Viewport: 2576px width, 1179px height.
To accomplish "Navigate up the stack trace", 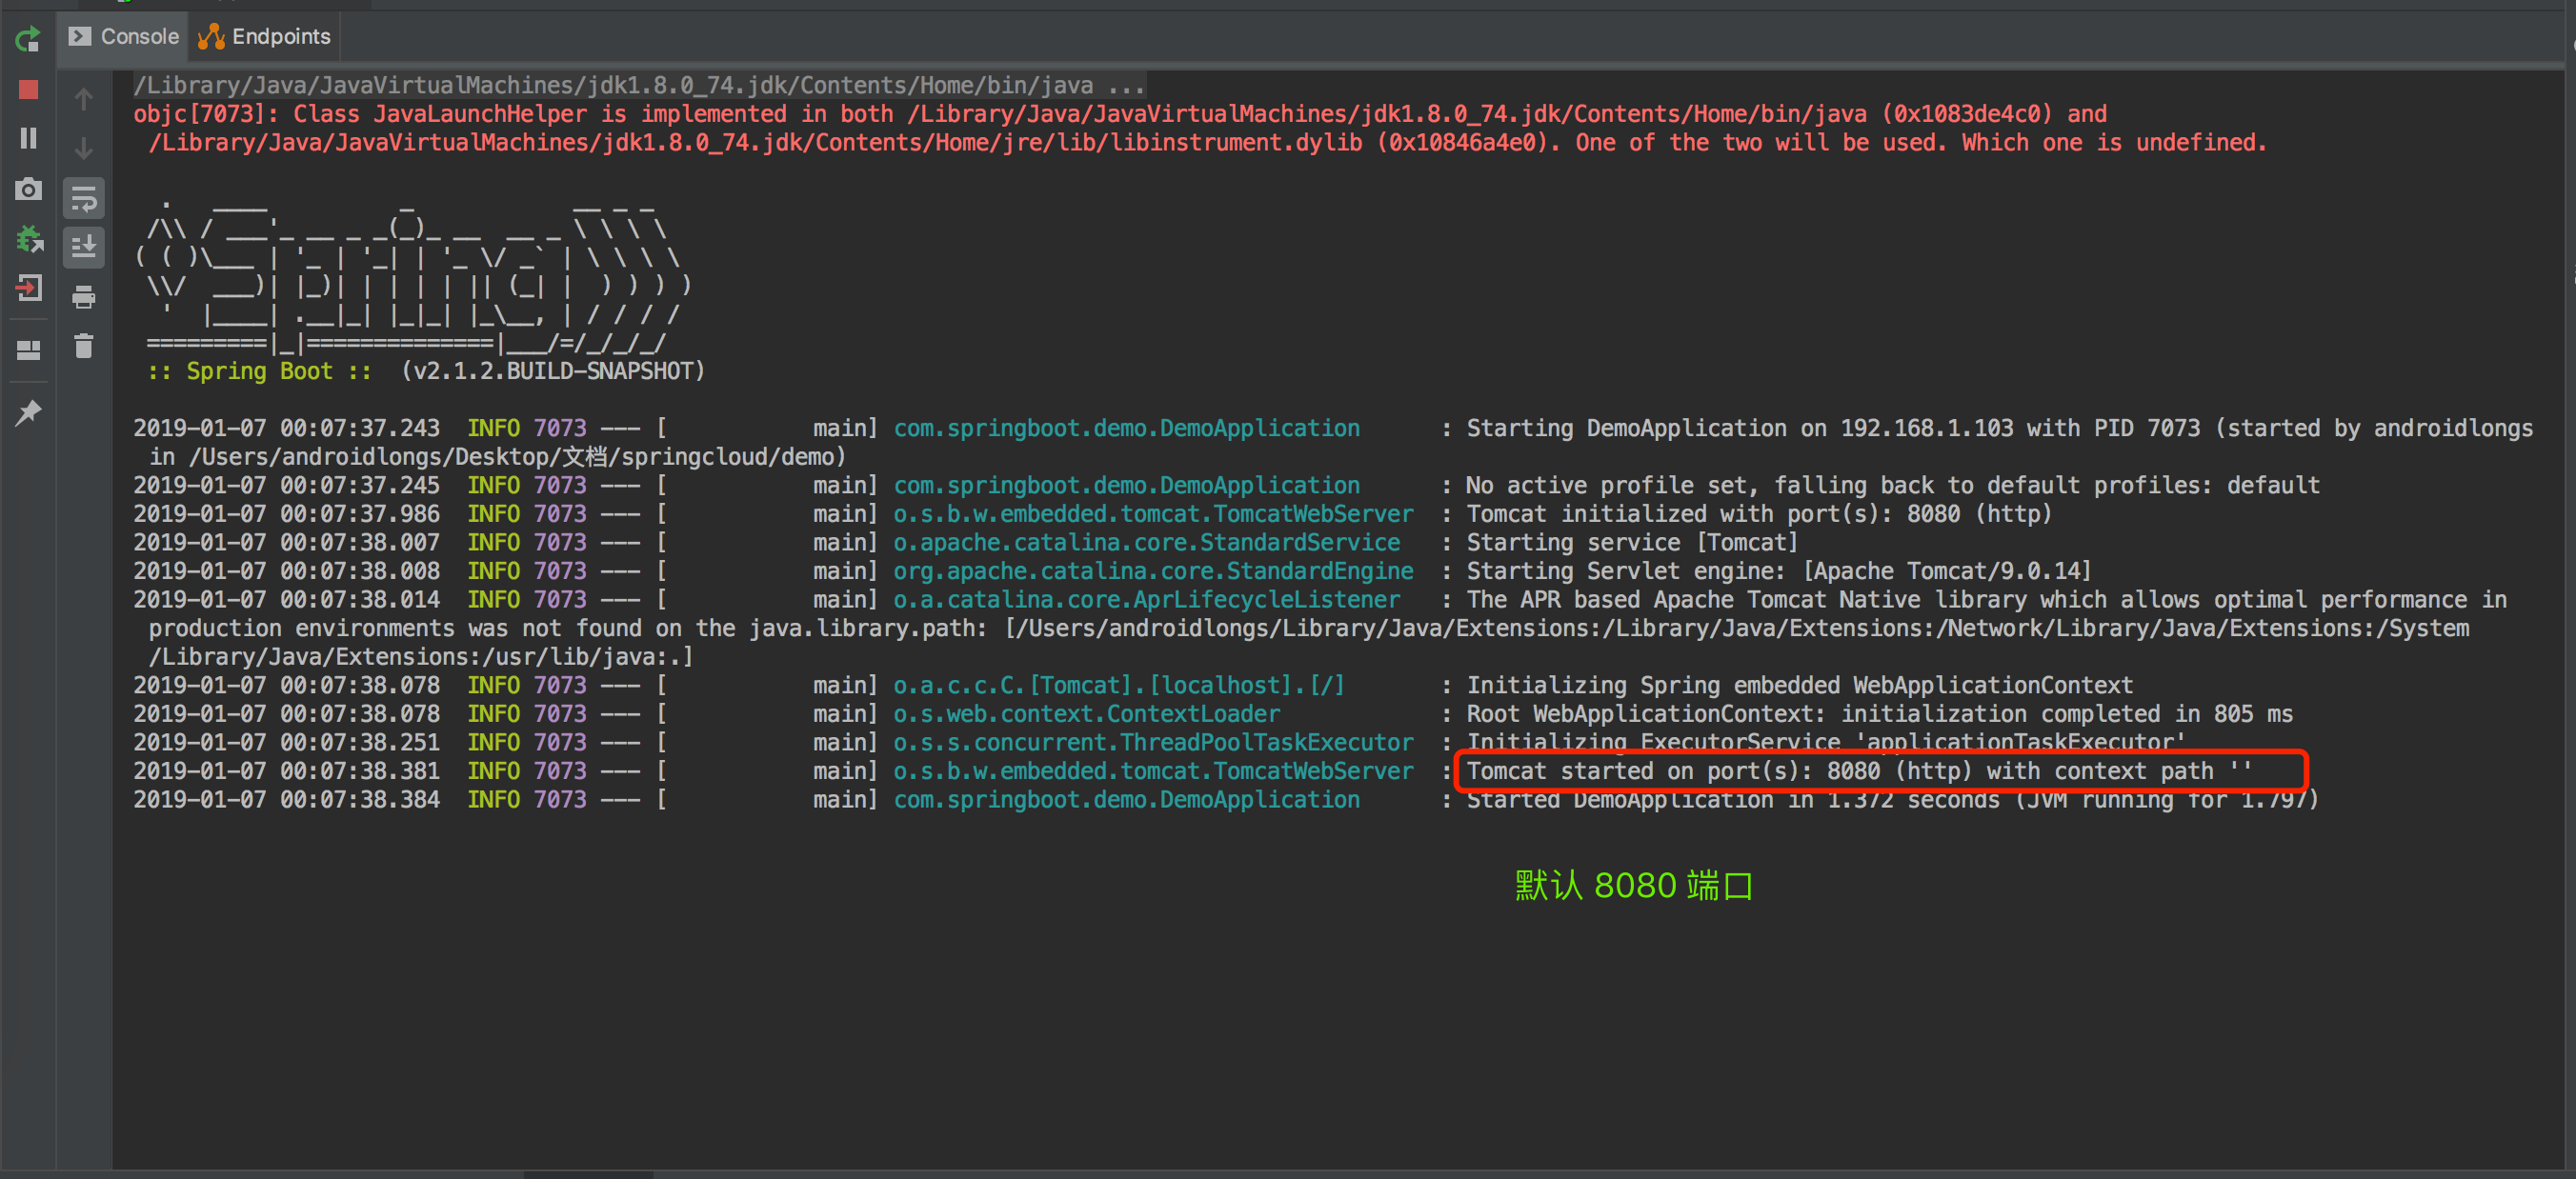I will point(84,99).
